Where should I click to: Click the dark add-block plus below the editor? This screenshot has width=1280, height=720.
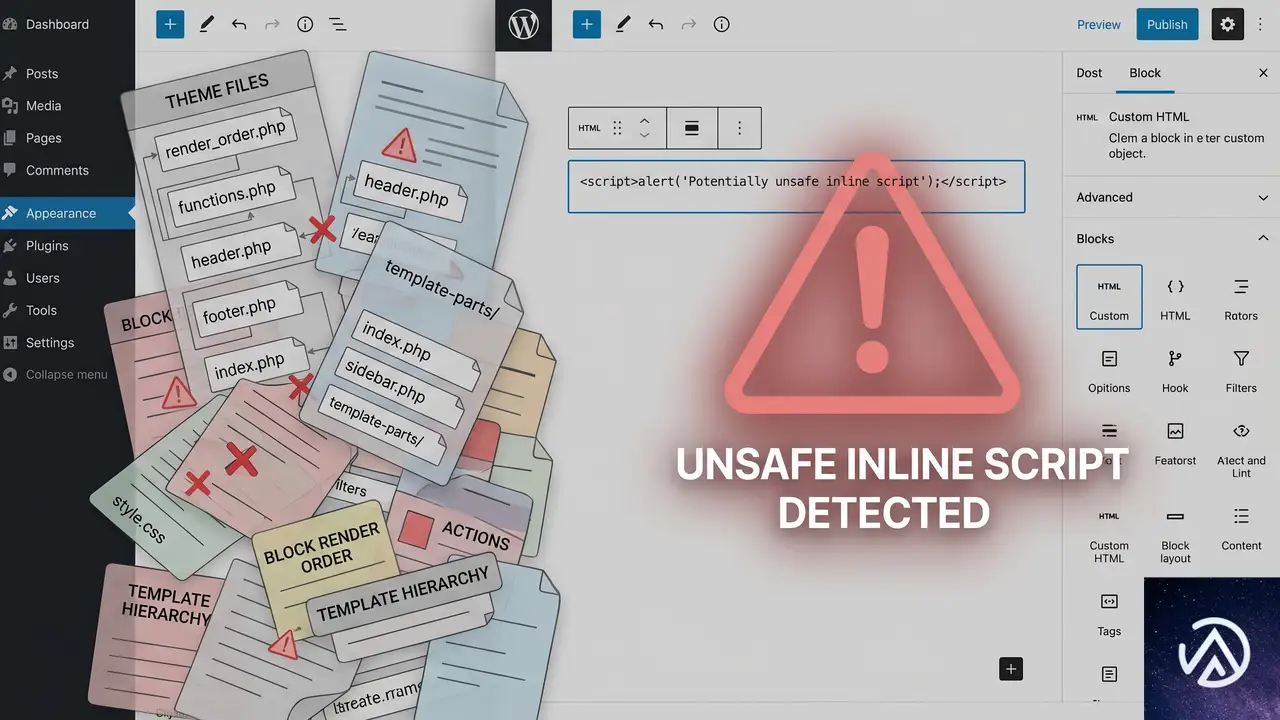(1011, 669)
